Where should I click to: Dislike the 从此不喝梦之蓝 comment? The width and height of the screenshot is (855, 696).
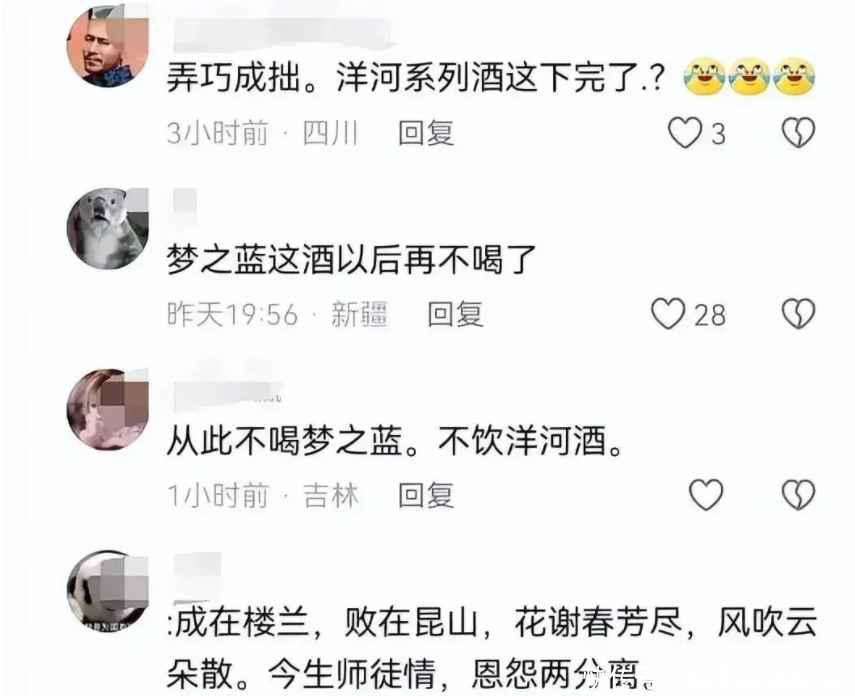[x=798, y=495]
